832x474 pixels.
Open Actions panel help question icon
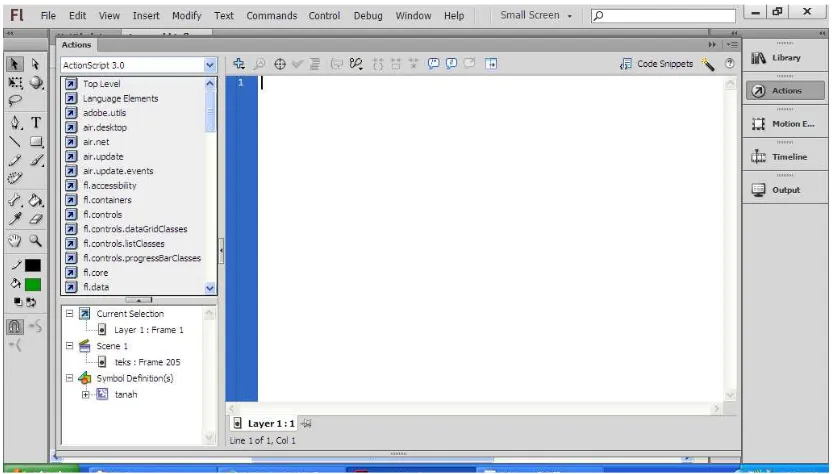pos(730,64)
